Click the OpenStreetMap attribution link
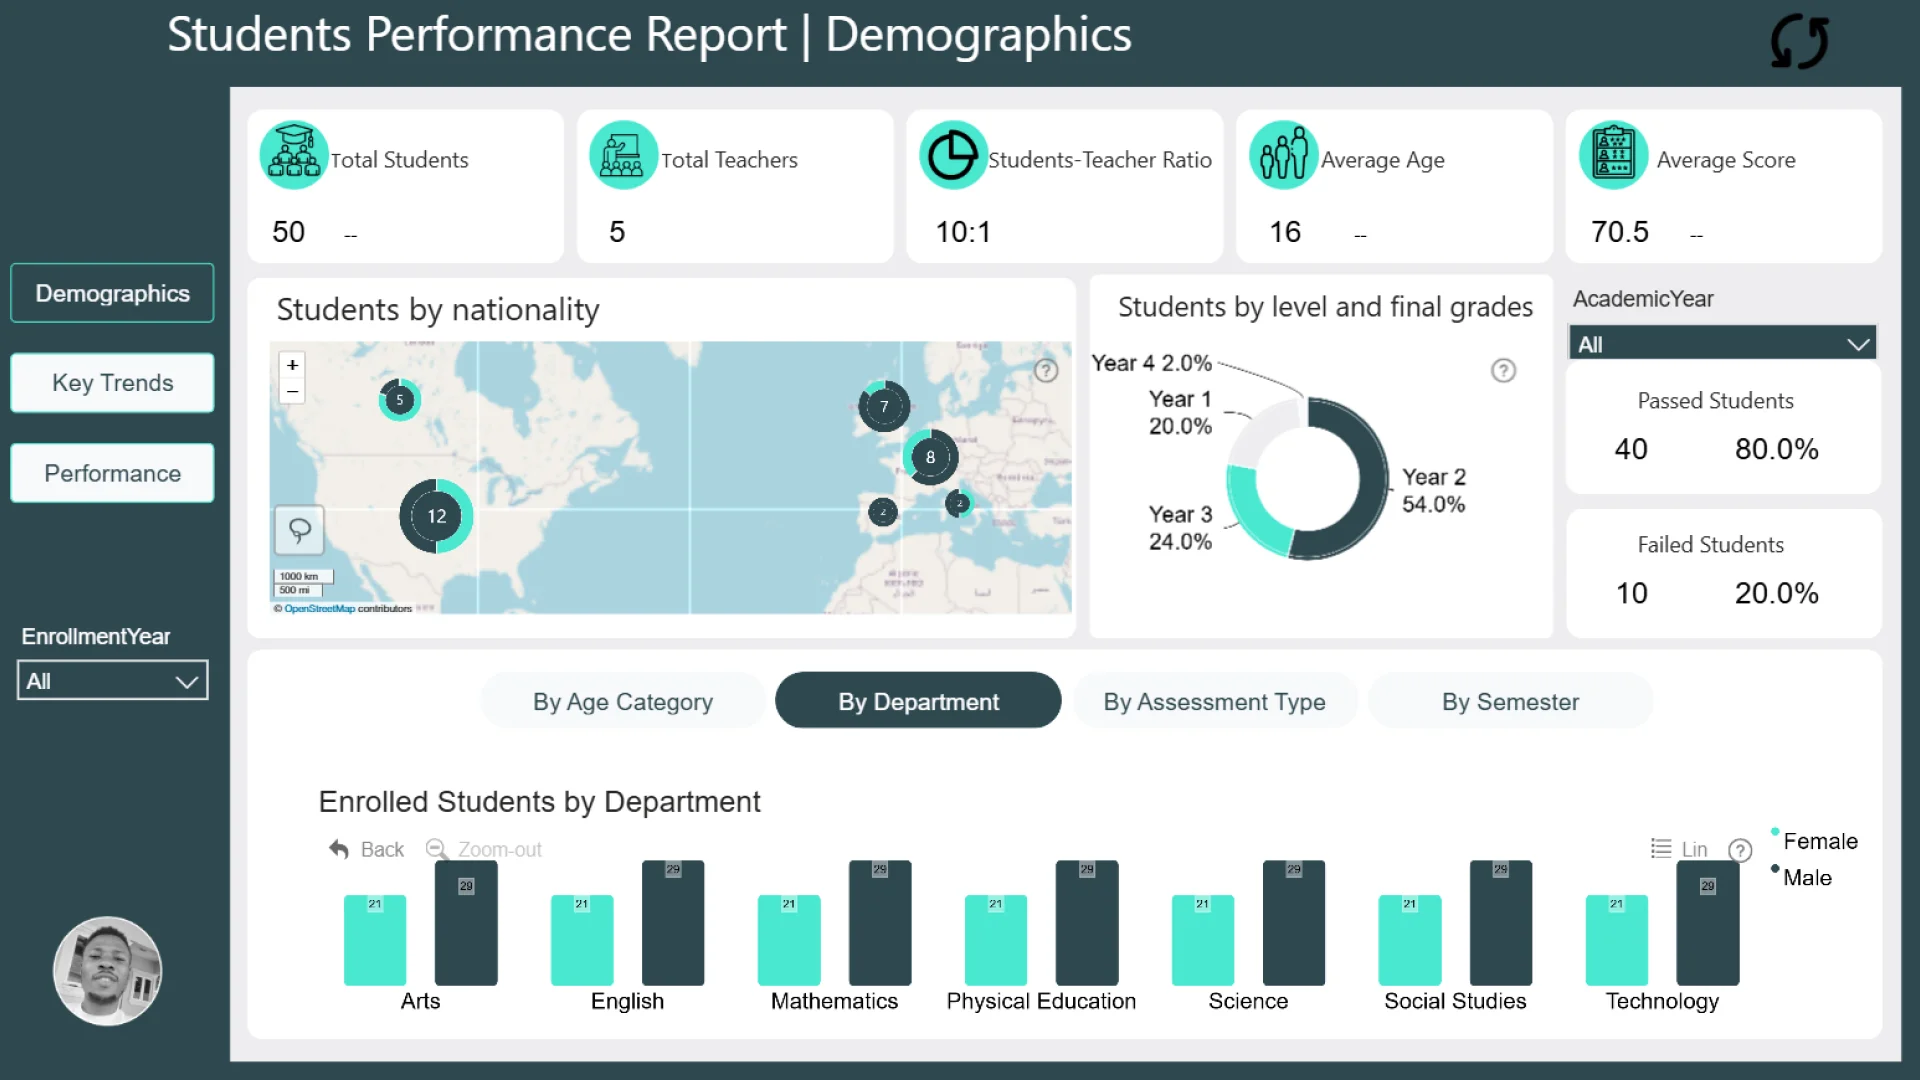 [x=319, y=608]
